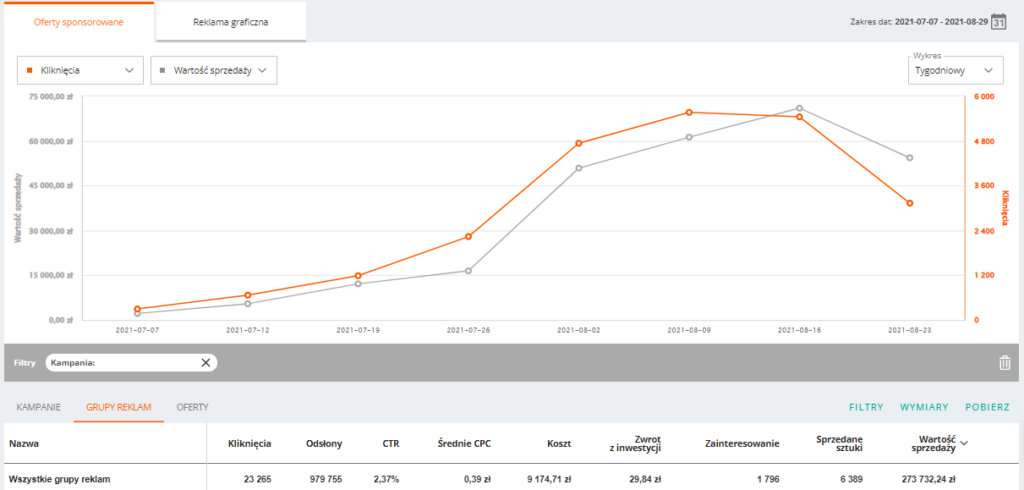1024x490 pixels.
Task: Click the orange data point for 2021-08-09
Action: point(689,112)
